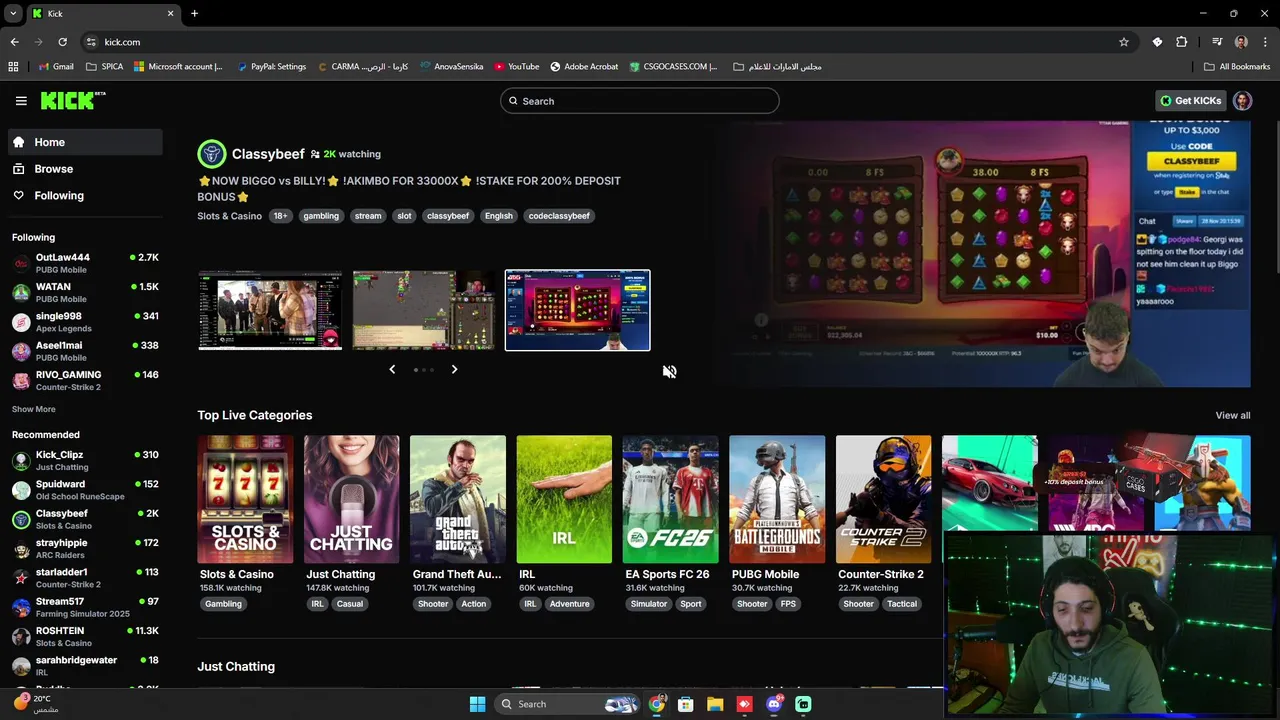Open Microsoft Store from taskbar
The height and width of the screenshot is (720, 1280).
click(x=685, y=704)
